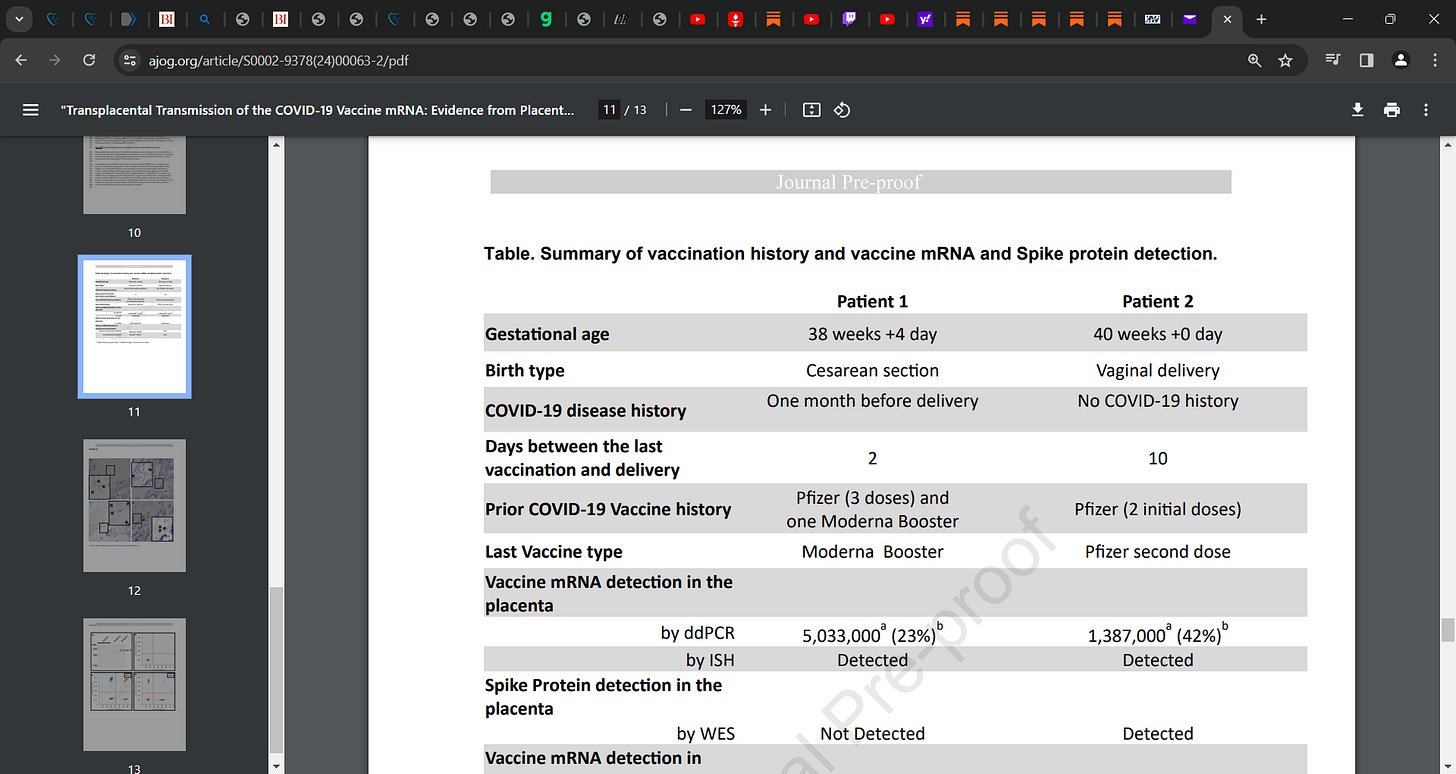
Task: Reload the current page
Action: 89,60
